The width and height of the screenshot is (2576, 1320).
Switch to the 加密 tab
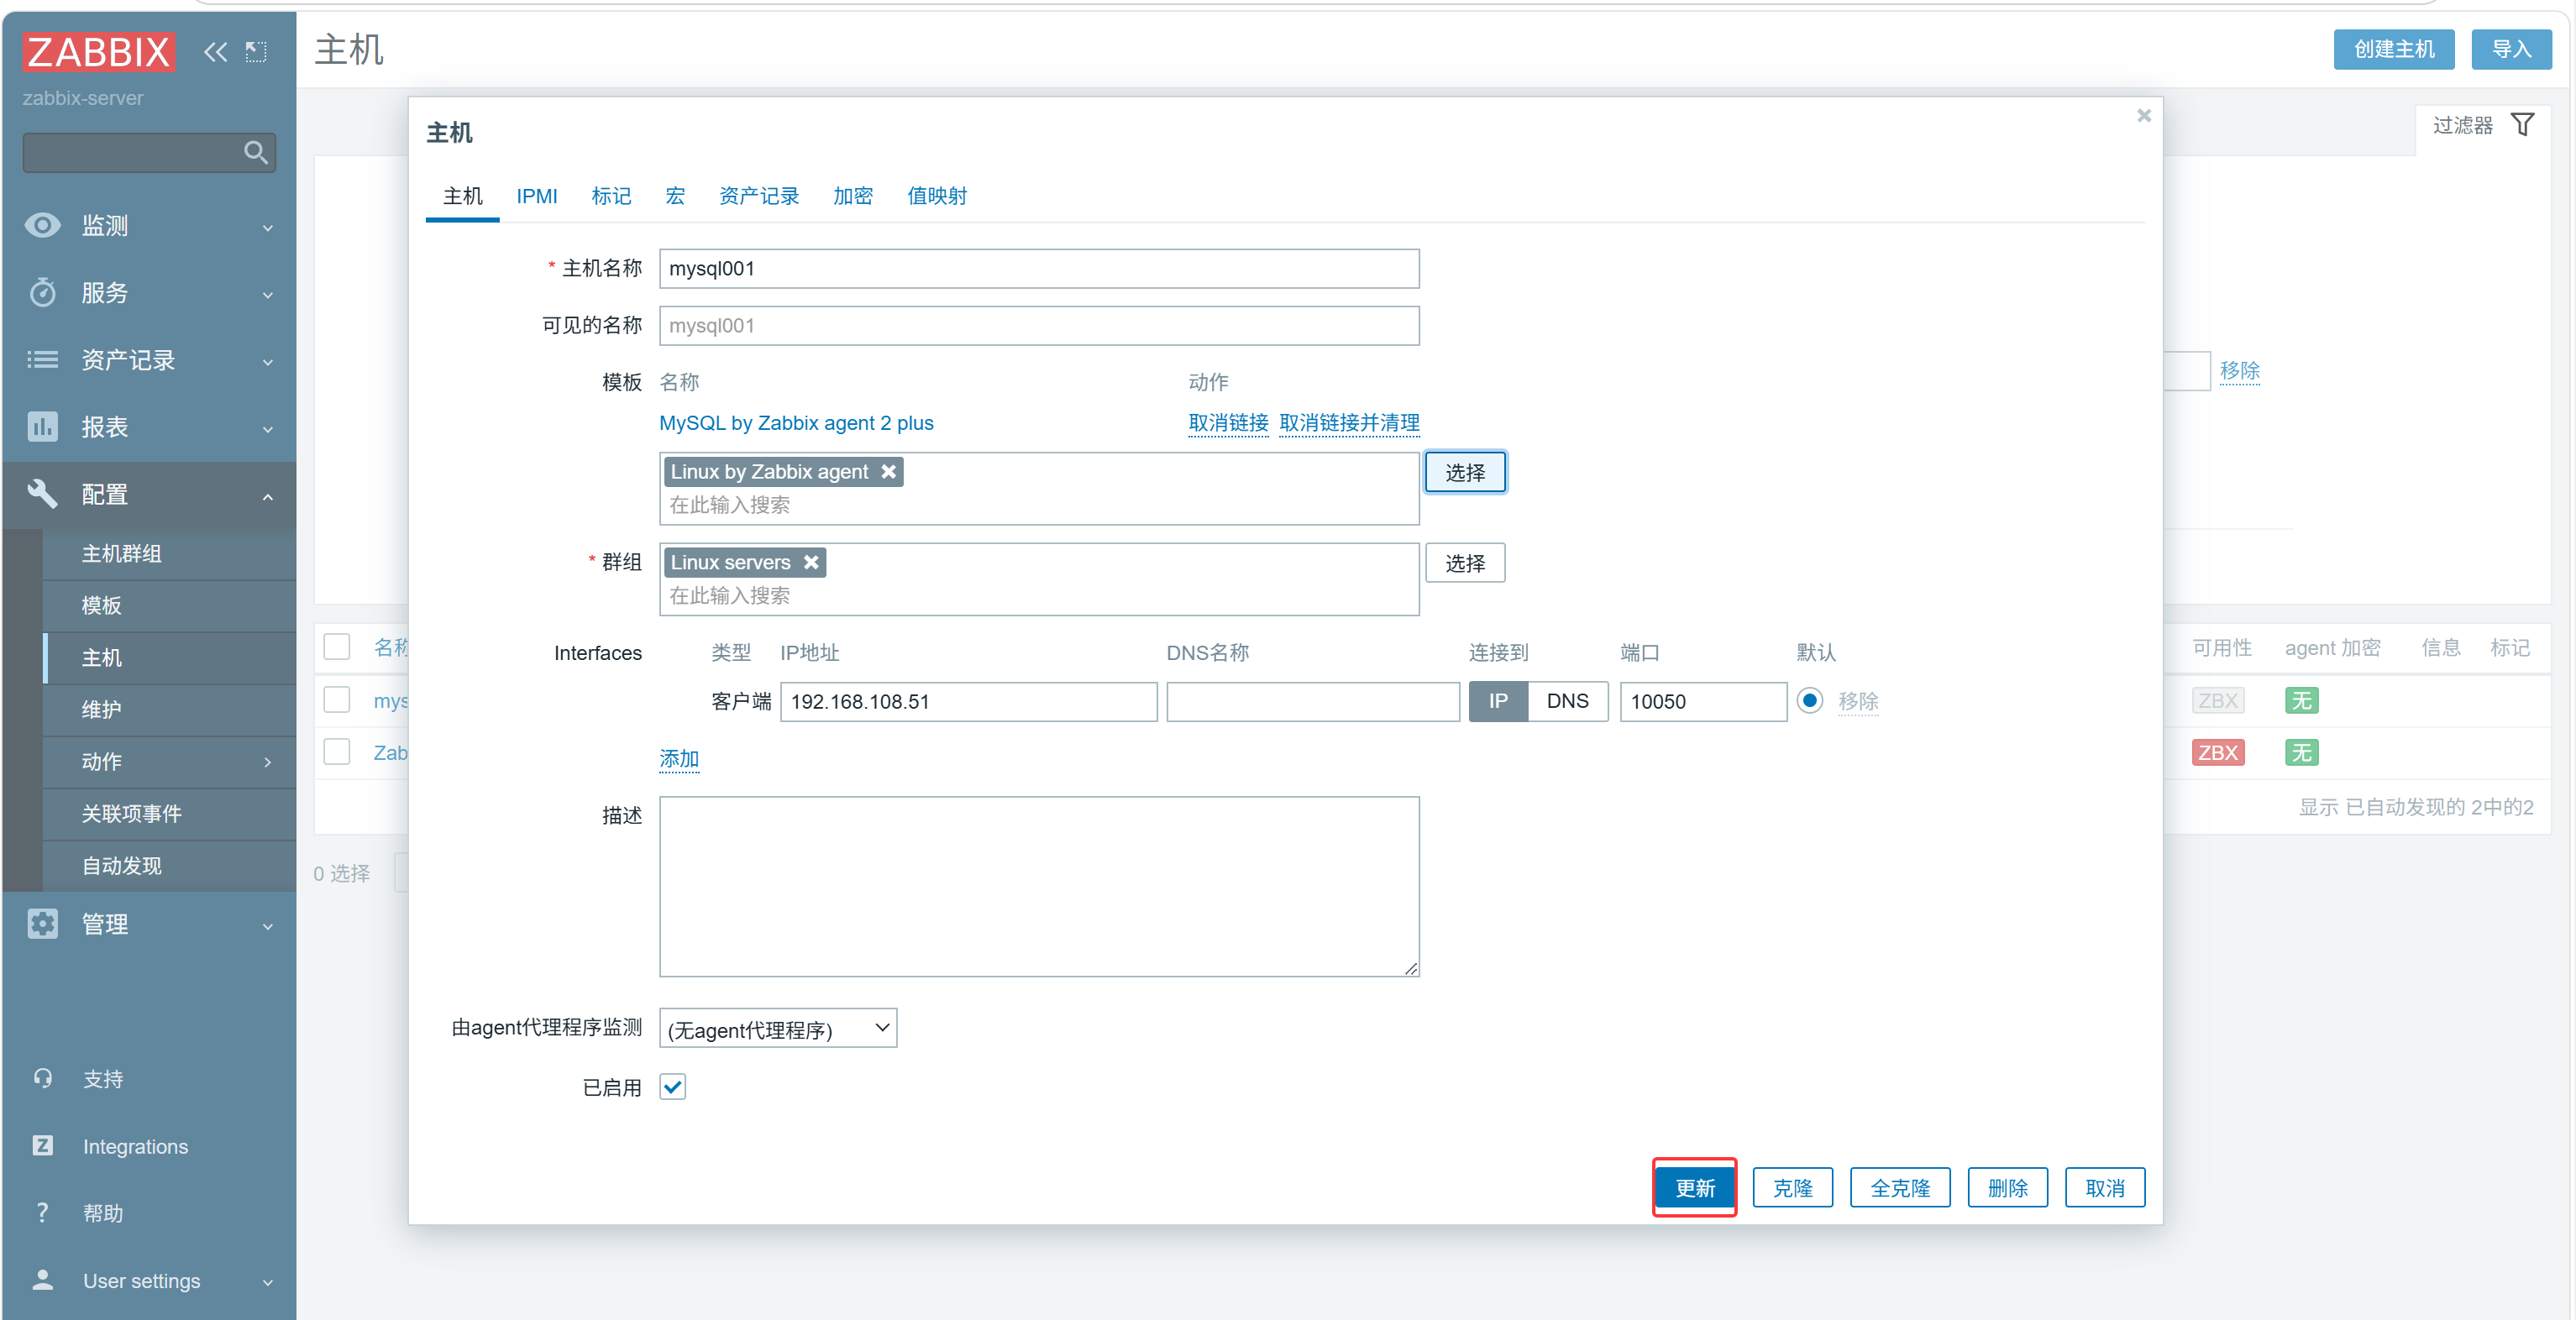tap(853, 196)
